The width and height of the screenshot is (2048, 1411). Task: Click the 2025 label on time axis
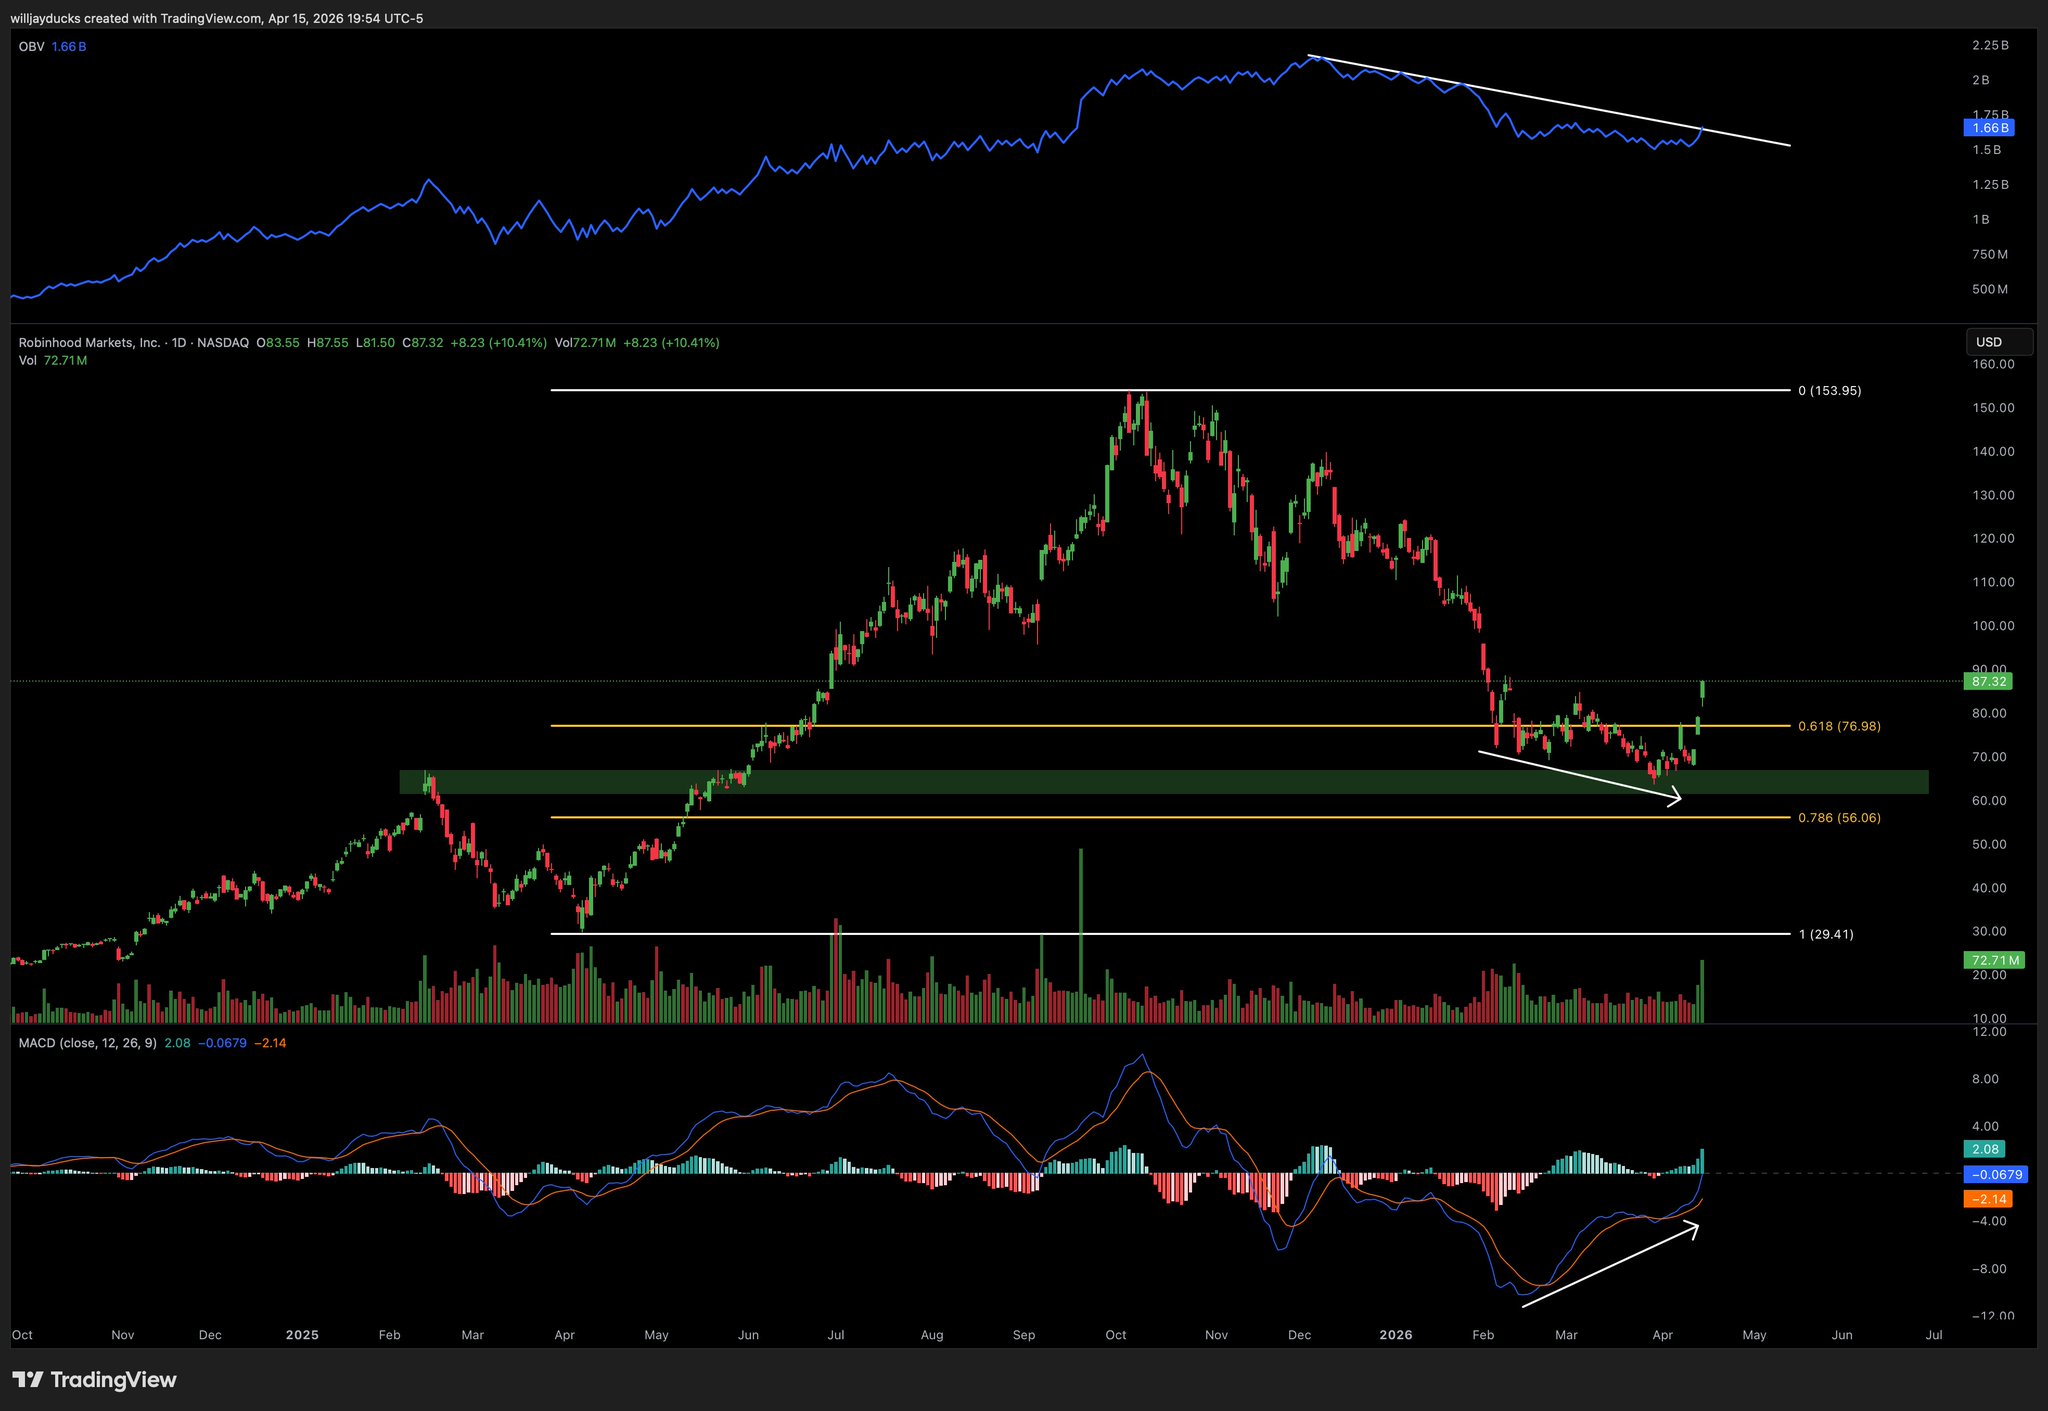[x=301, y=1335]
